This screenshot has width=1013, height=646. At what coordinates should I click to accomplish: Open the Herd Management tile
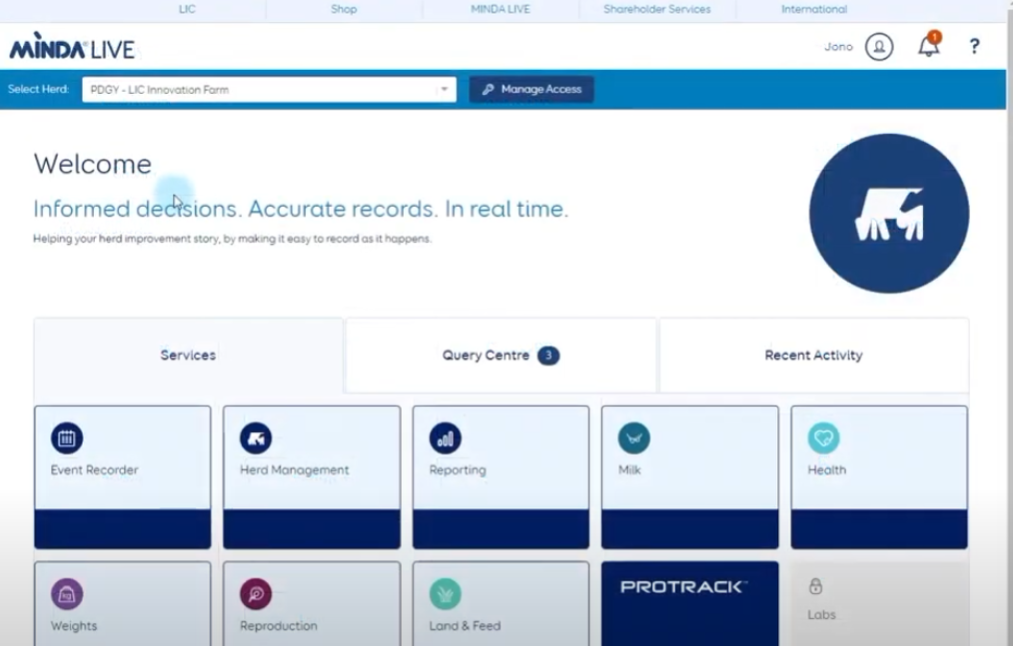coord(311,477)
